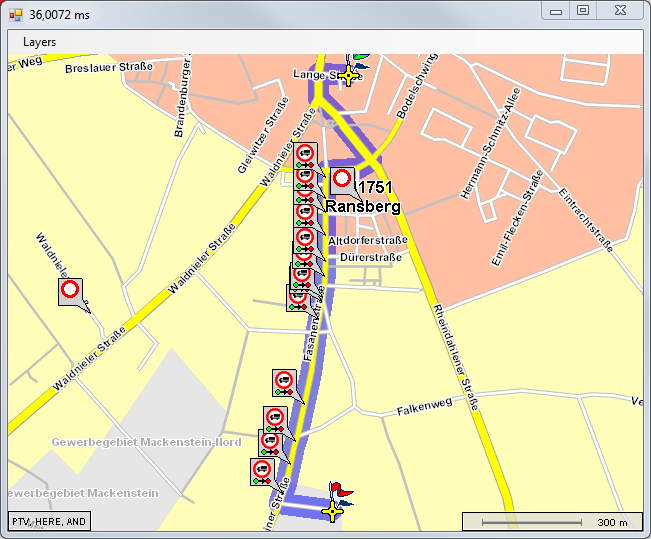Screen dimensions: 651x539
Task: Open the Layers menu
Action: [40, 42]
